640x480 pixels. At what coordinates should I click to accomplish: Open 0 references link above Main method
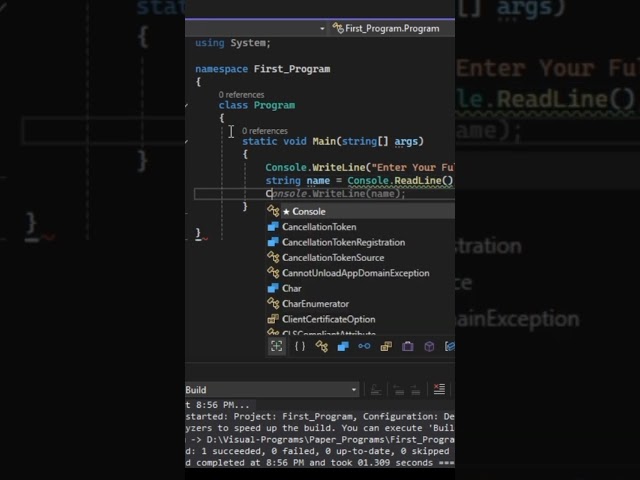coord(264,131)
